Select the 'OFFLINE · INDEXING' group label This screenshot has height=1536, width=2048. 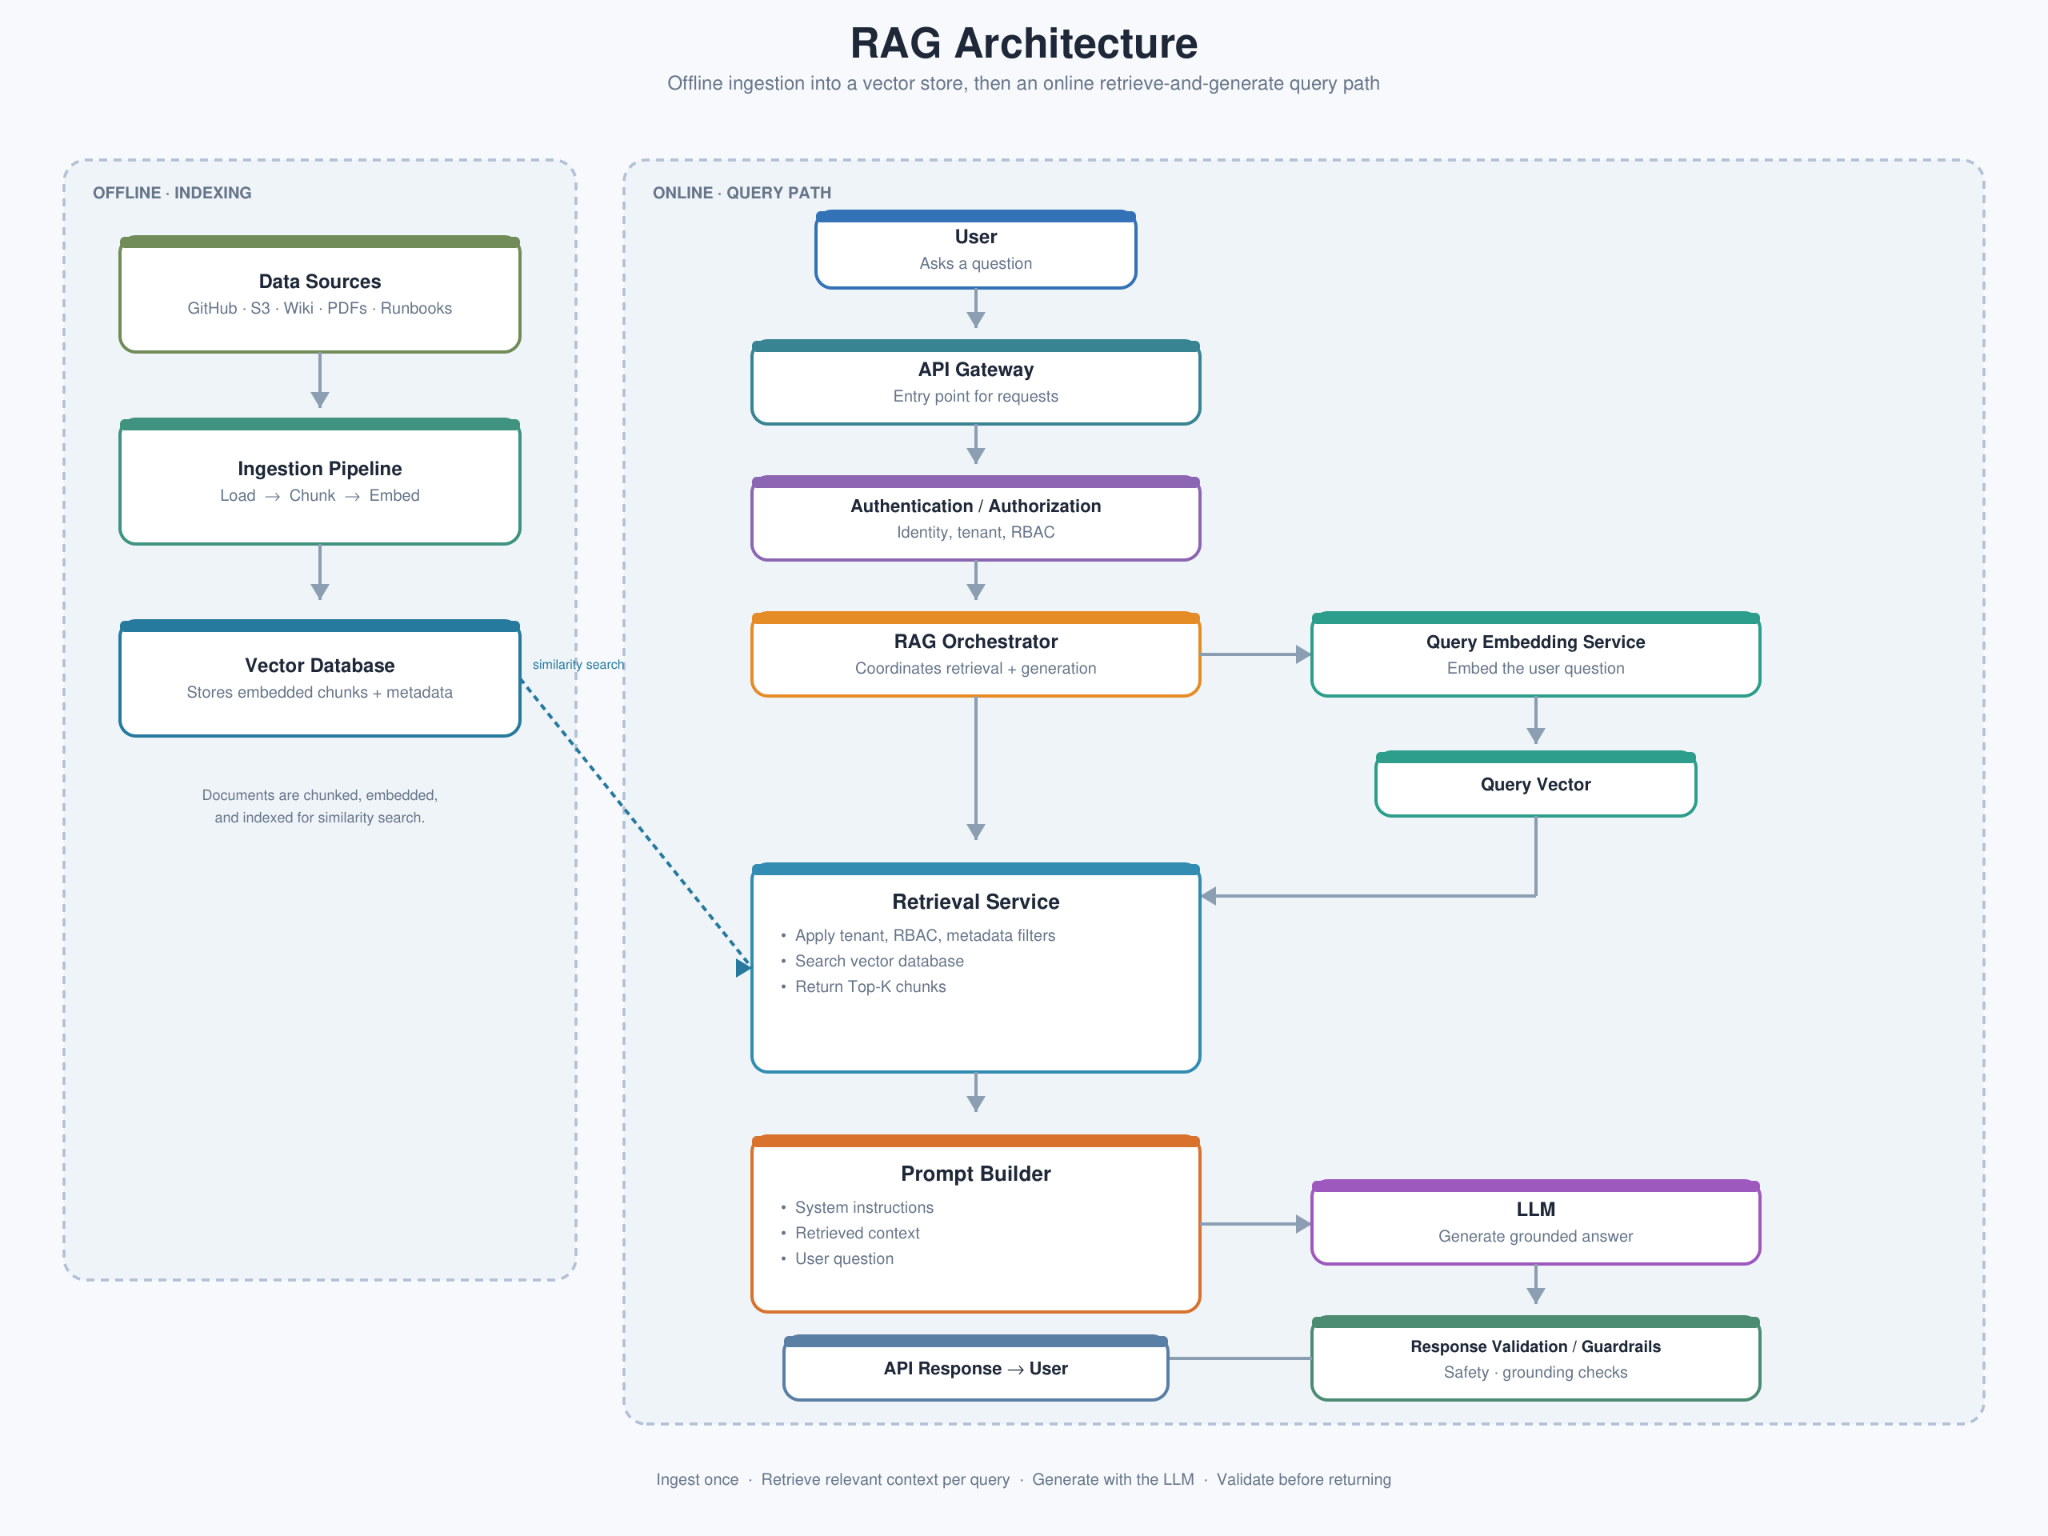pyautogui.click(x=172, y=193)
